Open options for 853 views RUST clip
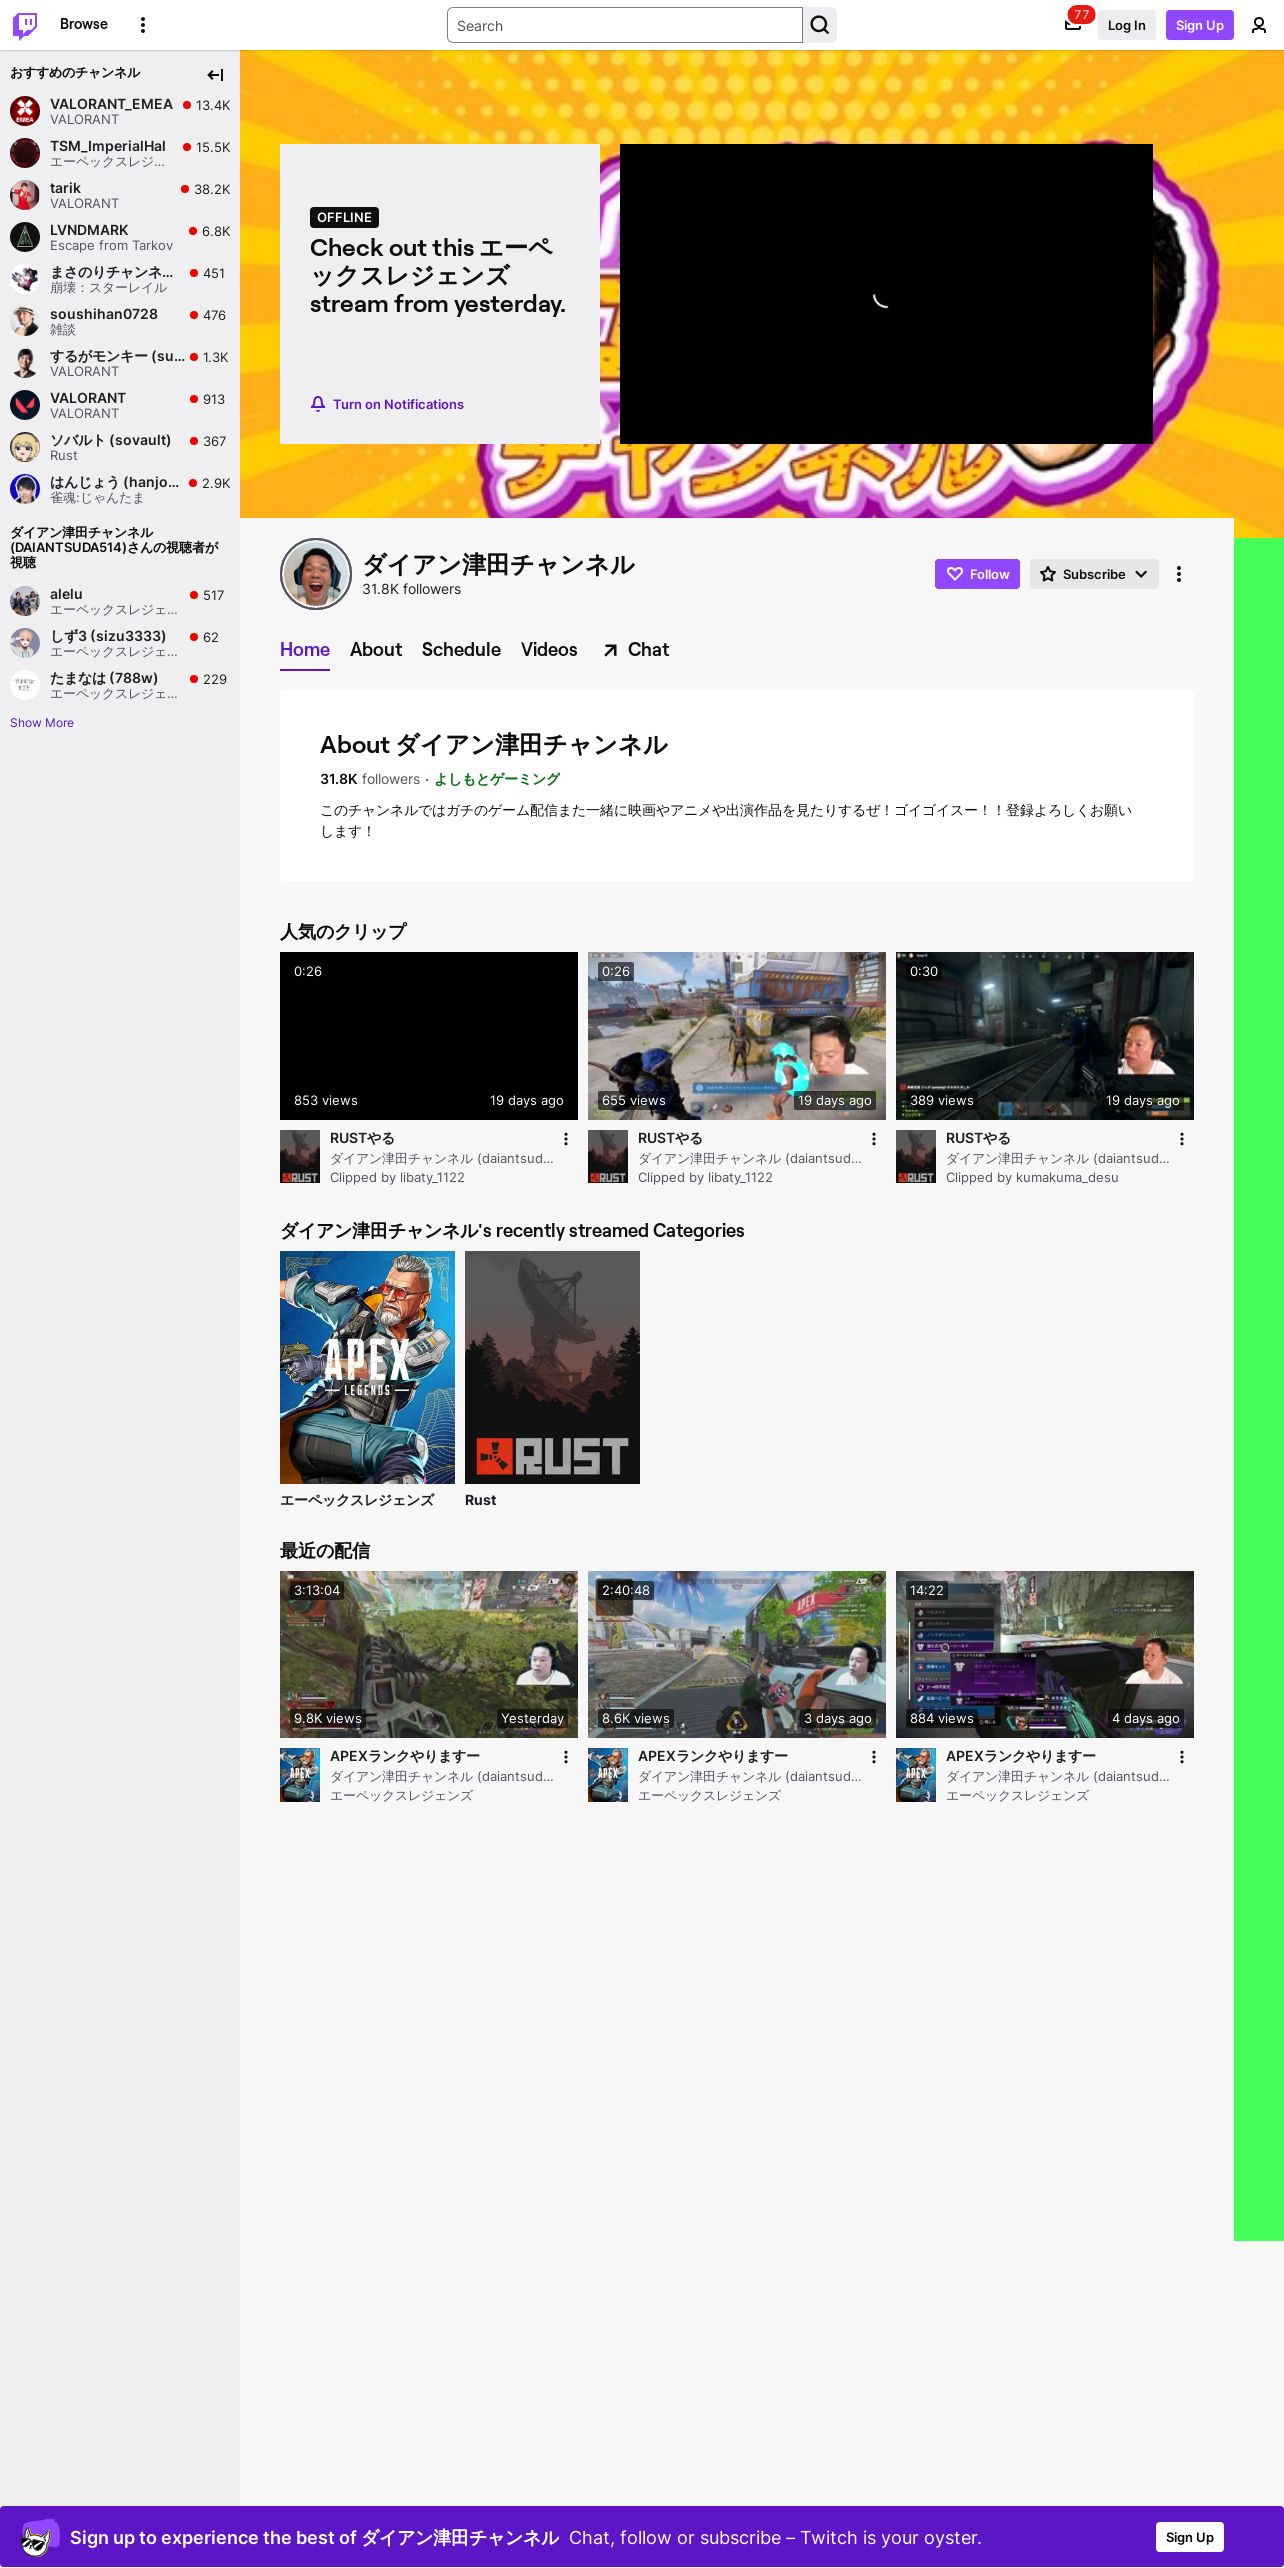This screenshot has width=1284, height=2568. point(566,1139)
